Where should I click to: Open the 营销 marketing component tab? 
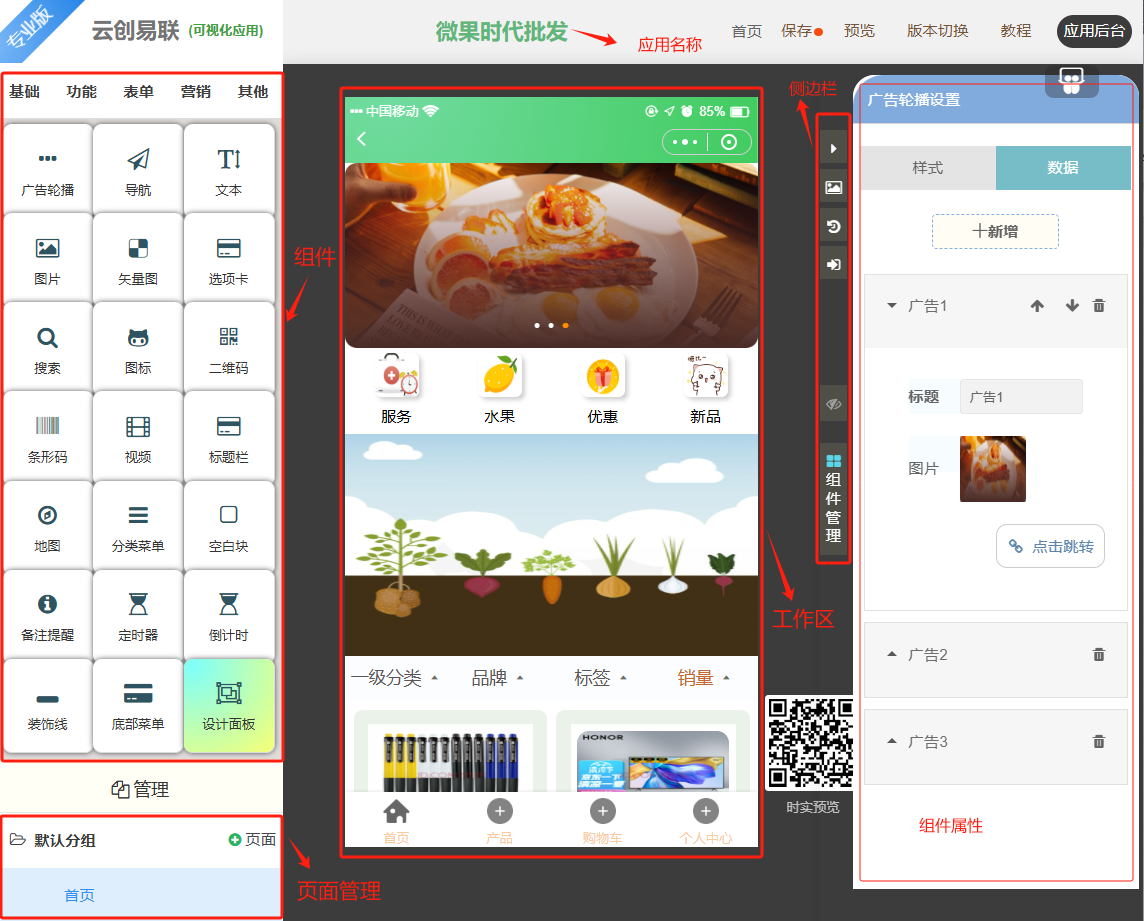(x=195, y=92)
